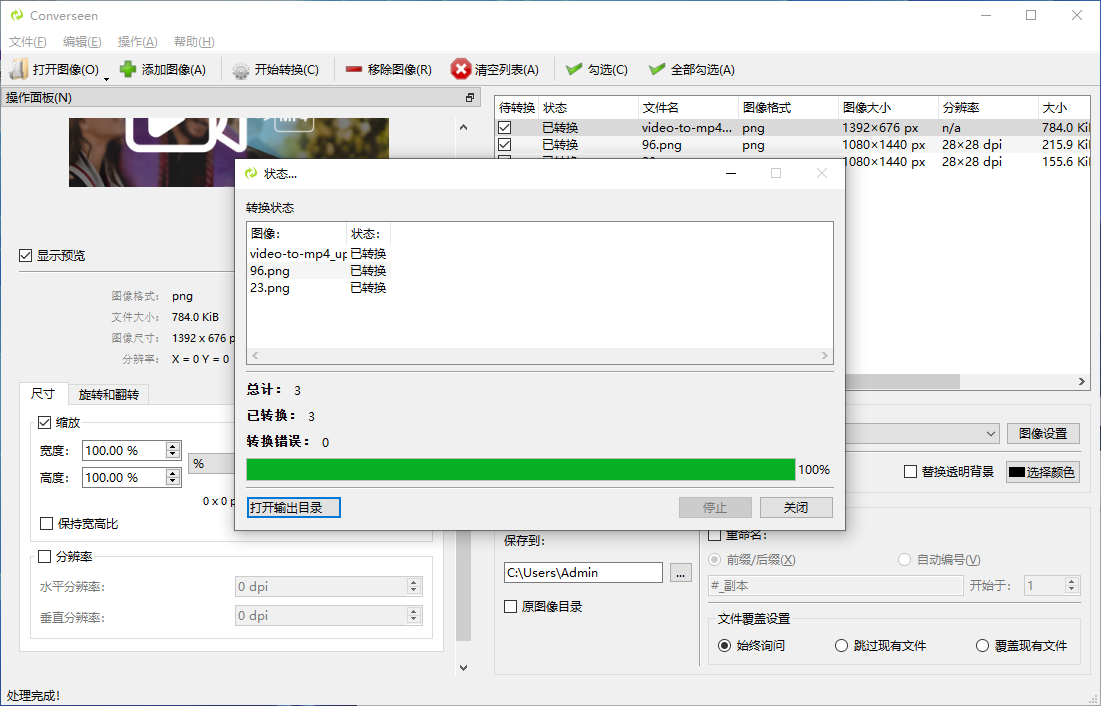1101x706 pixels.
Task: Click the Start Conversion (开始转换) gear icon
Action: tap(241, 70)
